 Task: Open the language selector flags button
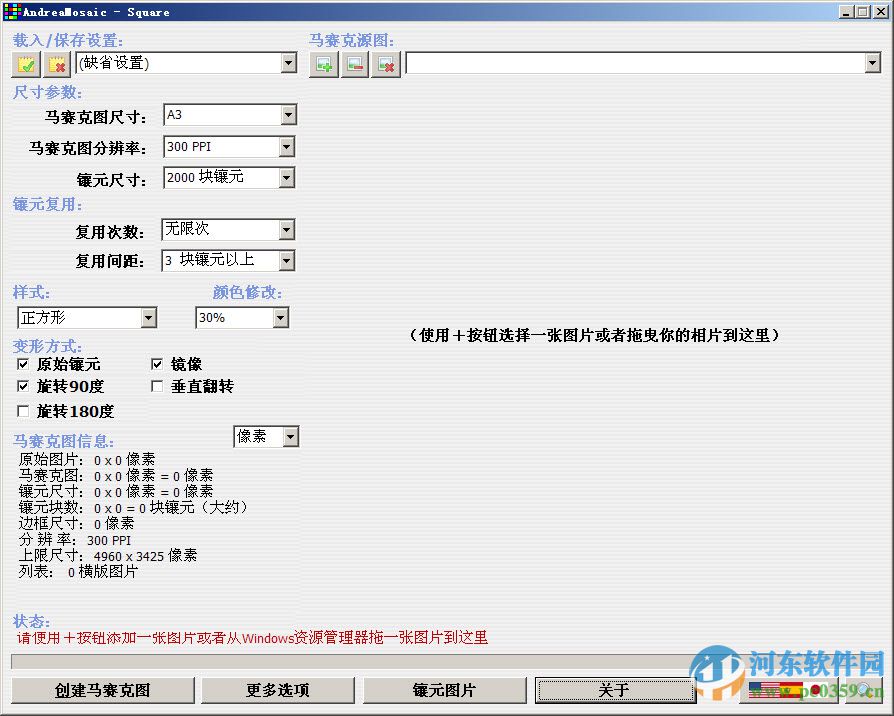click(x=790, y=690)
